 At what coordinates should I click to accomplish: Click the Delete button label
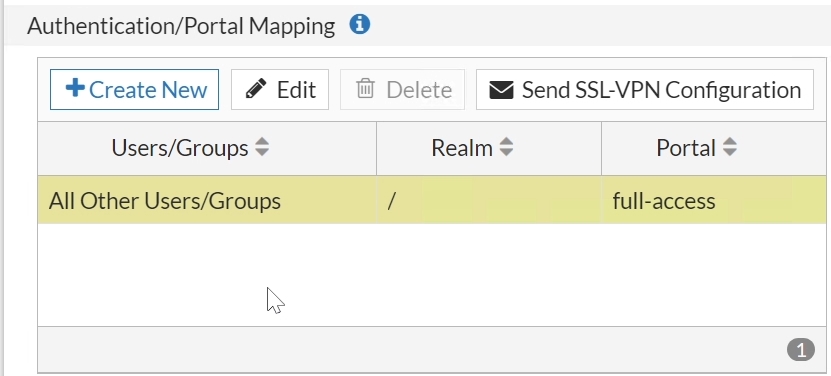click(x=419, y=90)
